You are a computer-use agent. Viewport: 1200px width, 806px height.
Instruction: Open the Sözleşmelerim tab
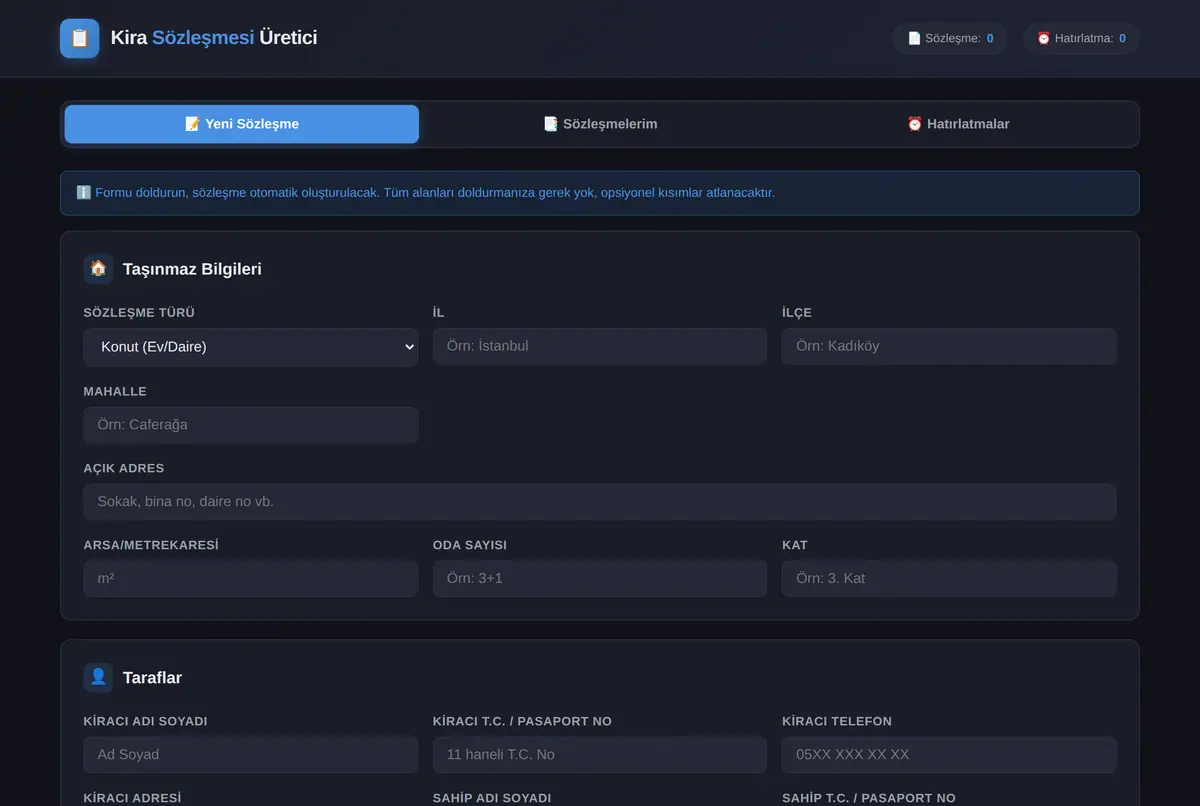coord(600,124)
